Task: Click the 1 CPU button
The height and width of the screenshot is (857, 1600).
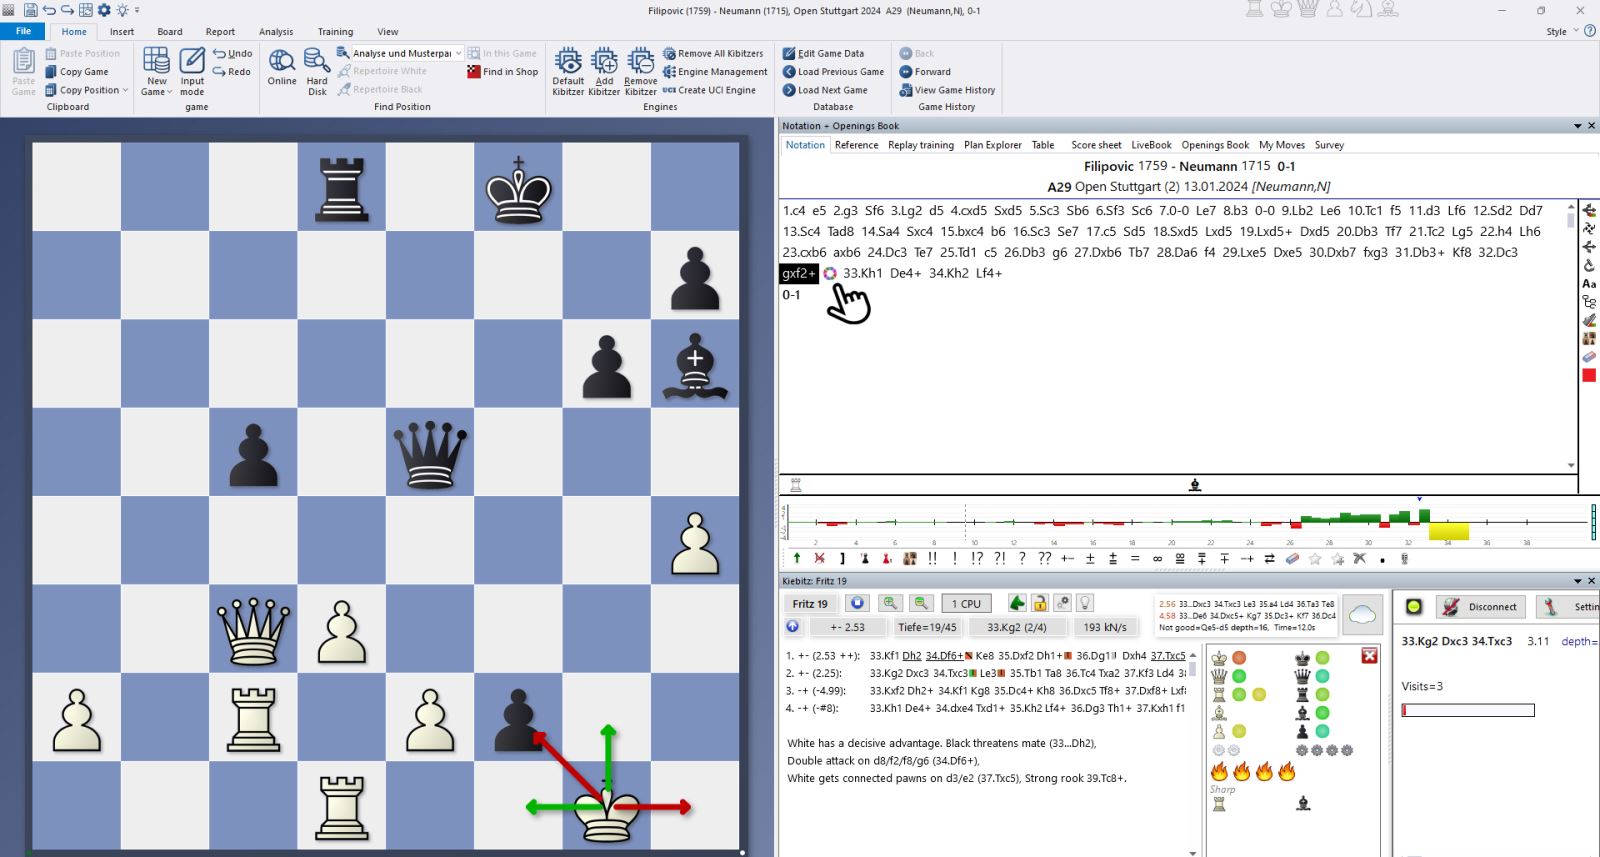Action: tap(966, 603)
